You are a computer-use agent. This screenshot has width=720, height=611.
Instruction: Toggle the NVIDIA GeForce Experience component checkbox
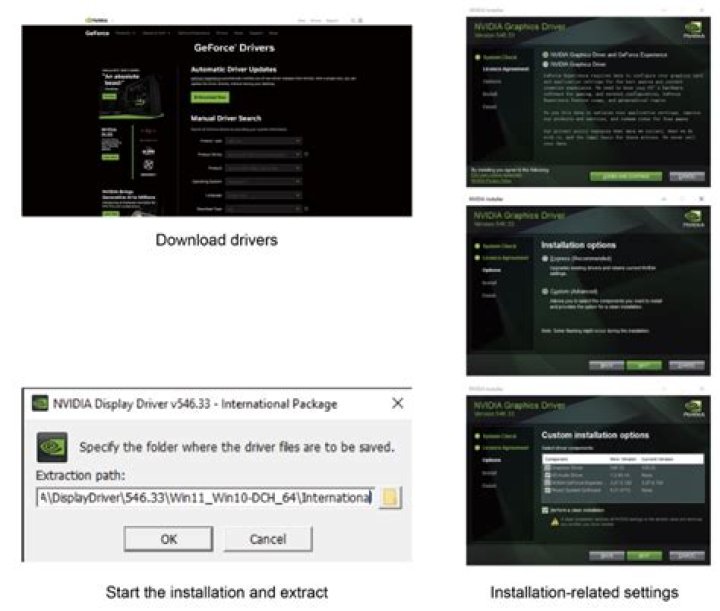[x=547, y=482]
